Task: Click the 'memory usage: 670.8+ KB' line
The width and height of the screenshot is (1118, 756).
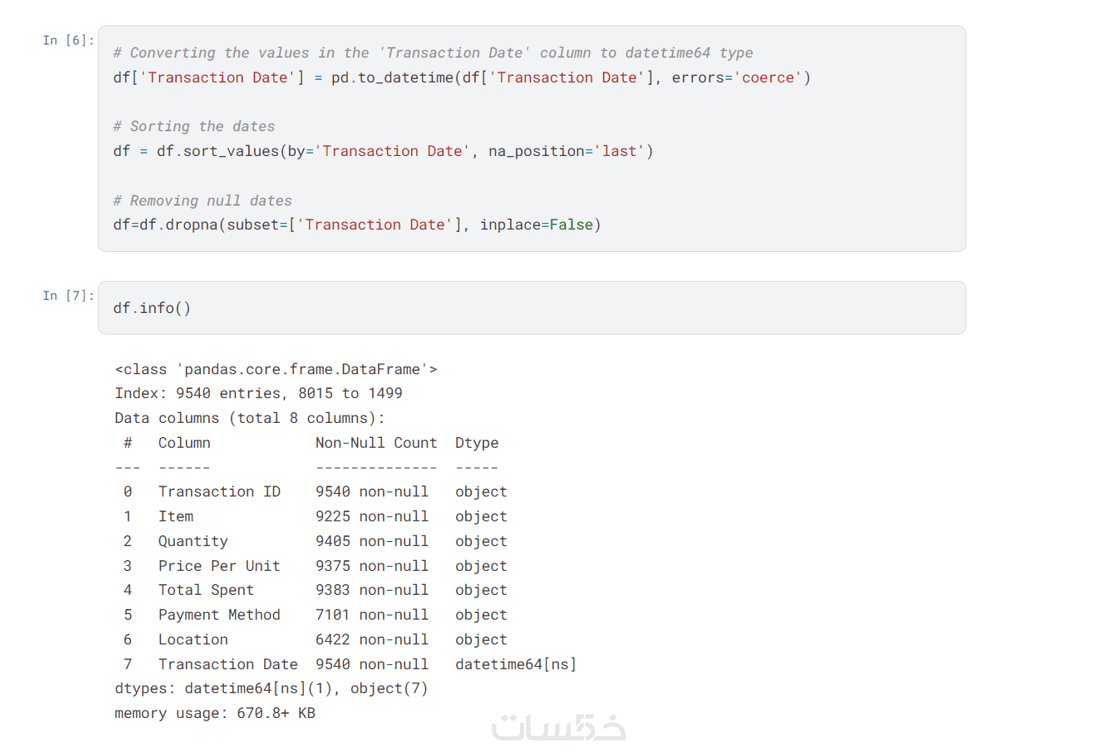Action: [215, 714]
